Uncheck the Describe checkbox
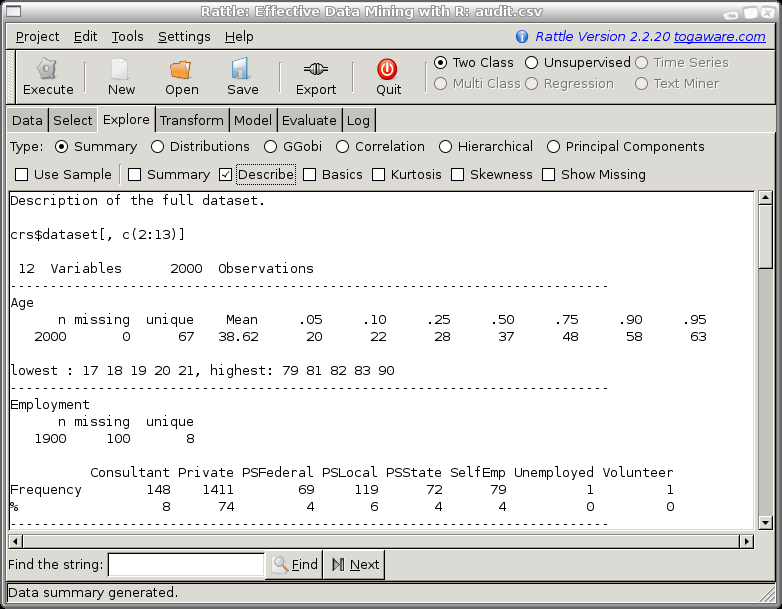782x609 pixels. tap(225, 175)
